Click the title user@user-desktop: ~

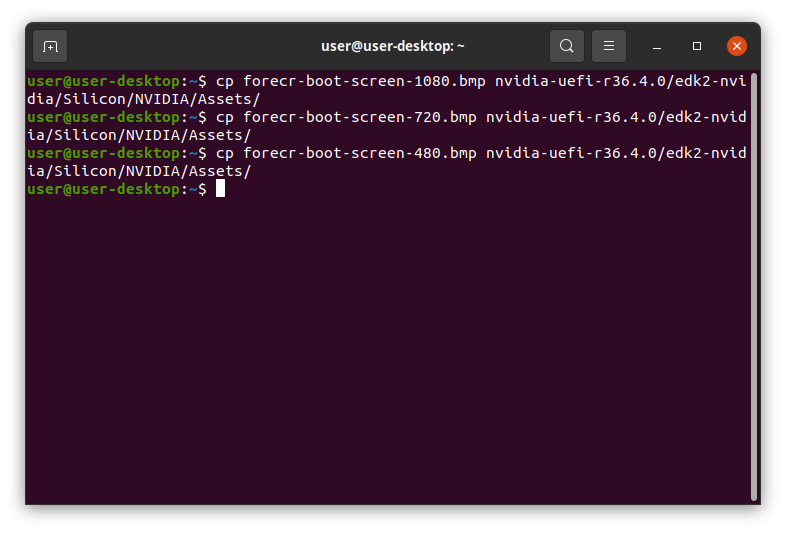(392, 46)
